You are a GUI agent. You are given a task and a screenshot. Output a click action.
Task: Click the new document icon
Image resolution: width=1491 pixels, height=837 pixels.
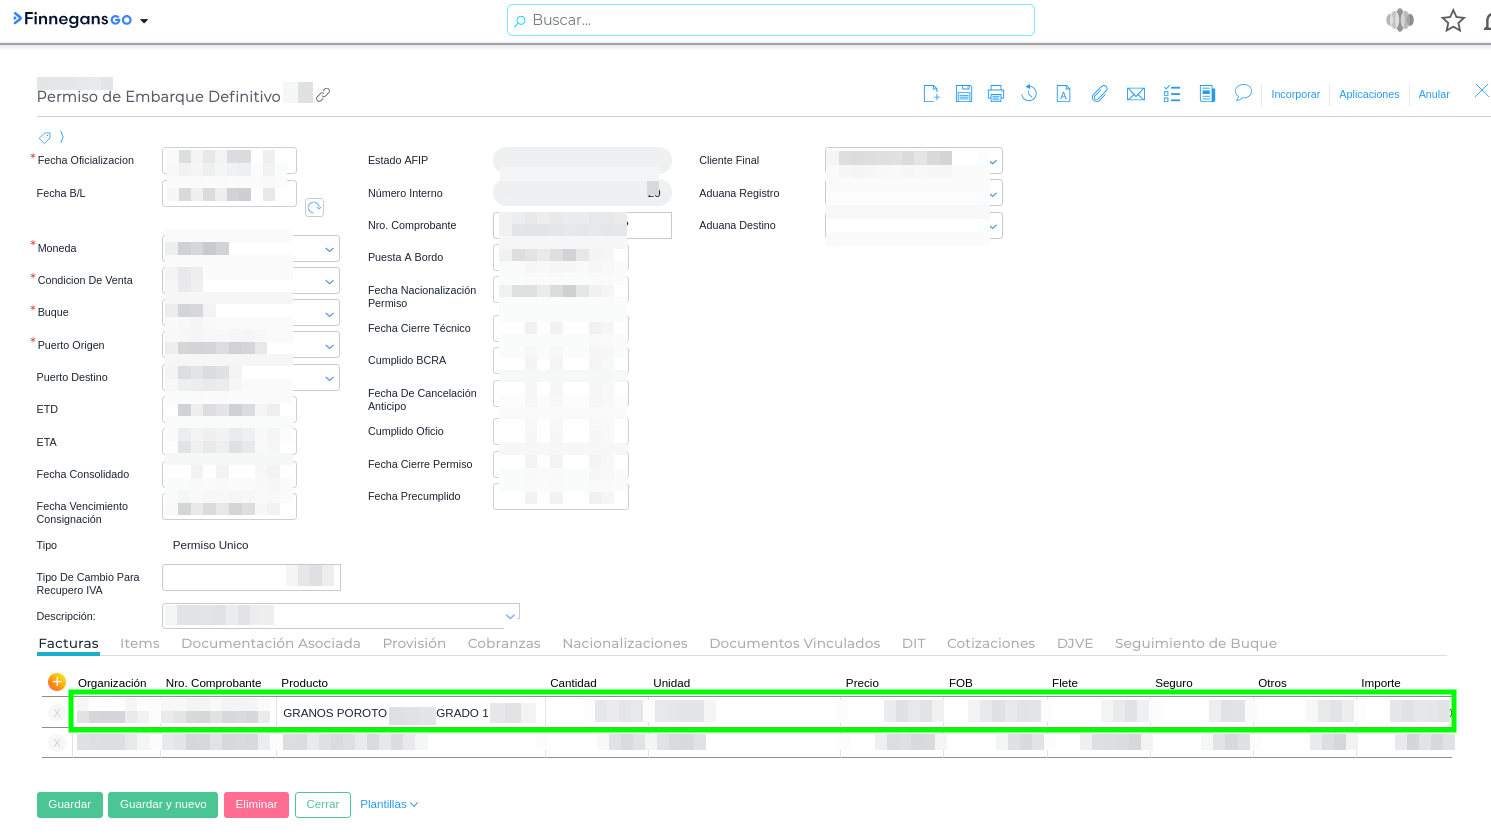pyautogui.click(x=931, y=94)
